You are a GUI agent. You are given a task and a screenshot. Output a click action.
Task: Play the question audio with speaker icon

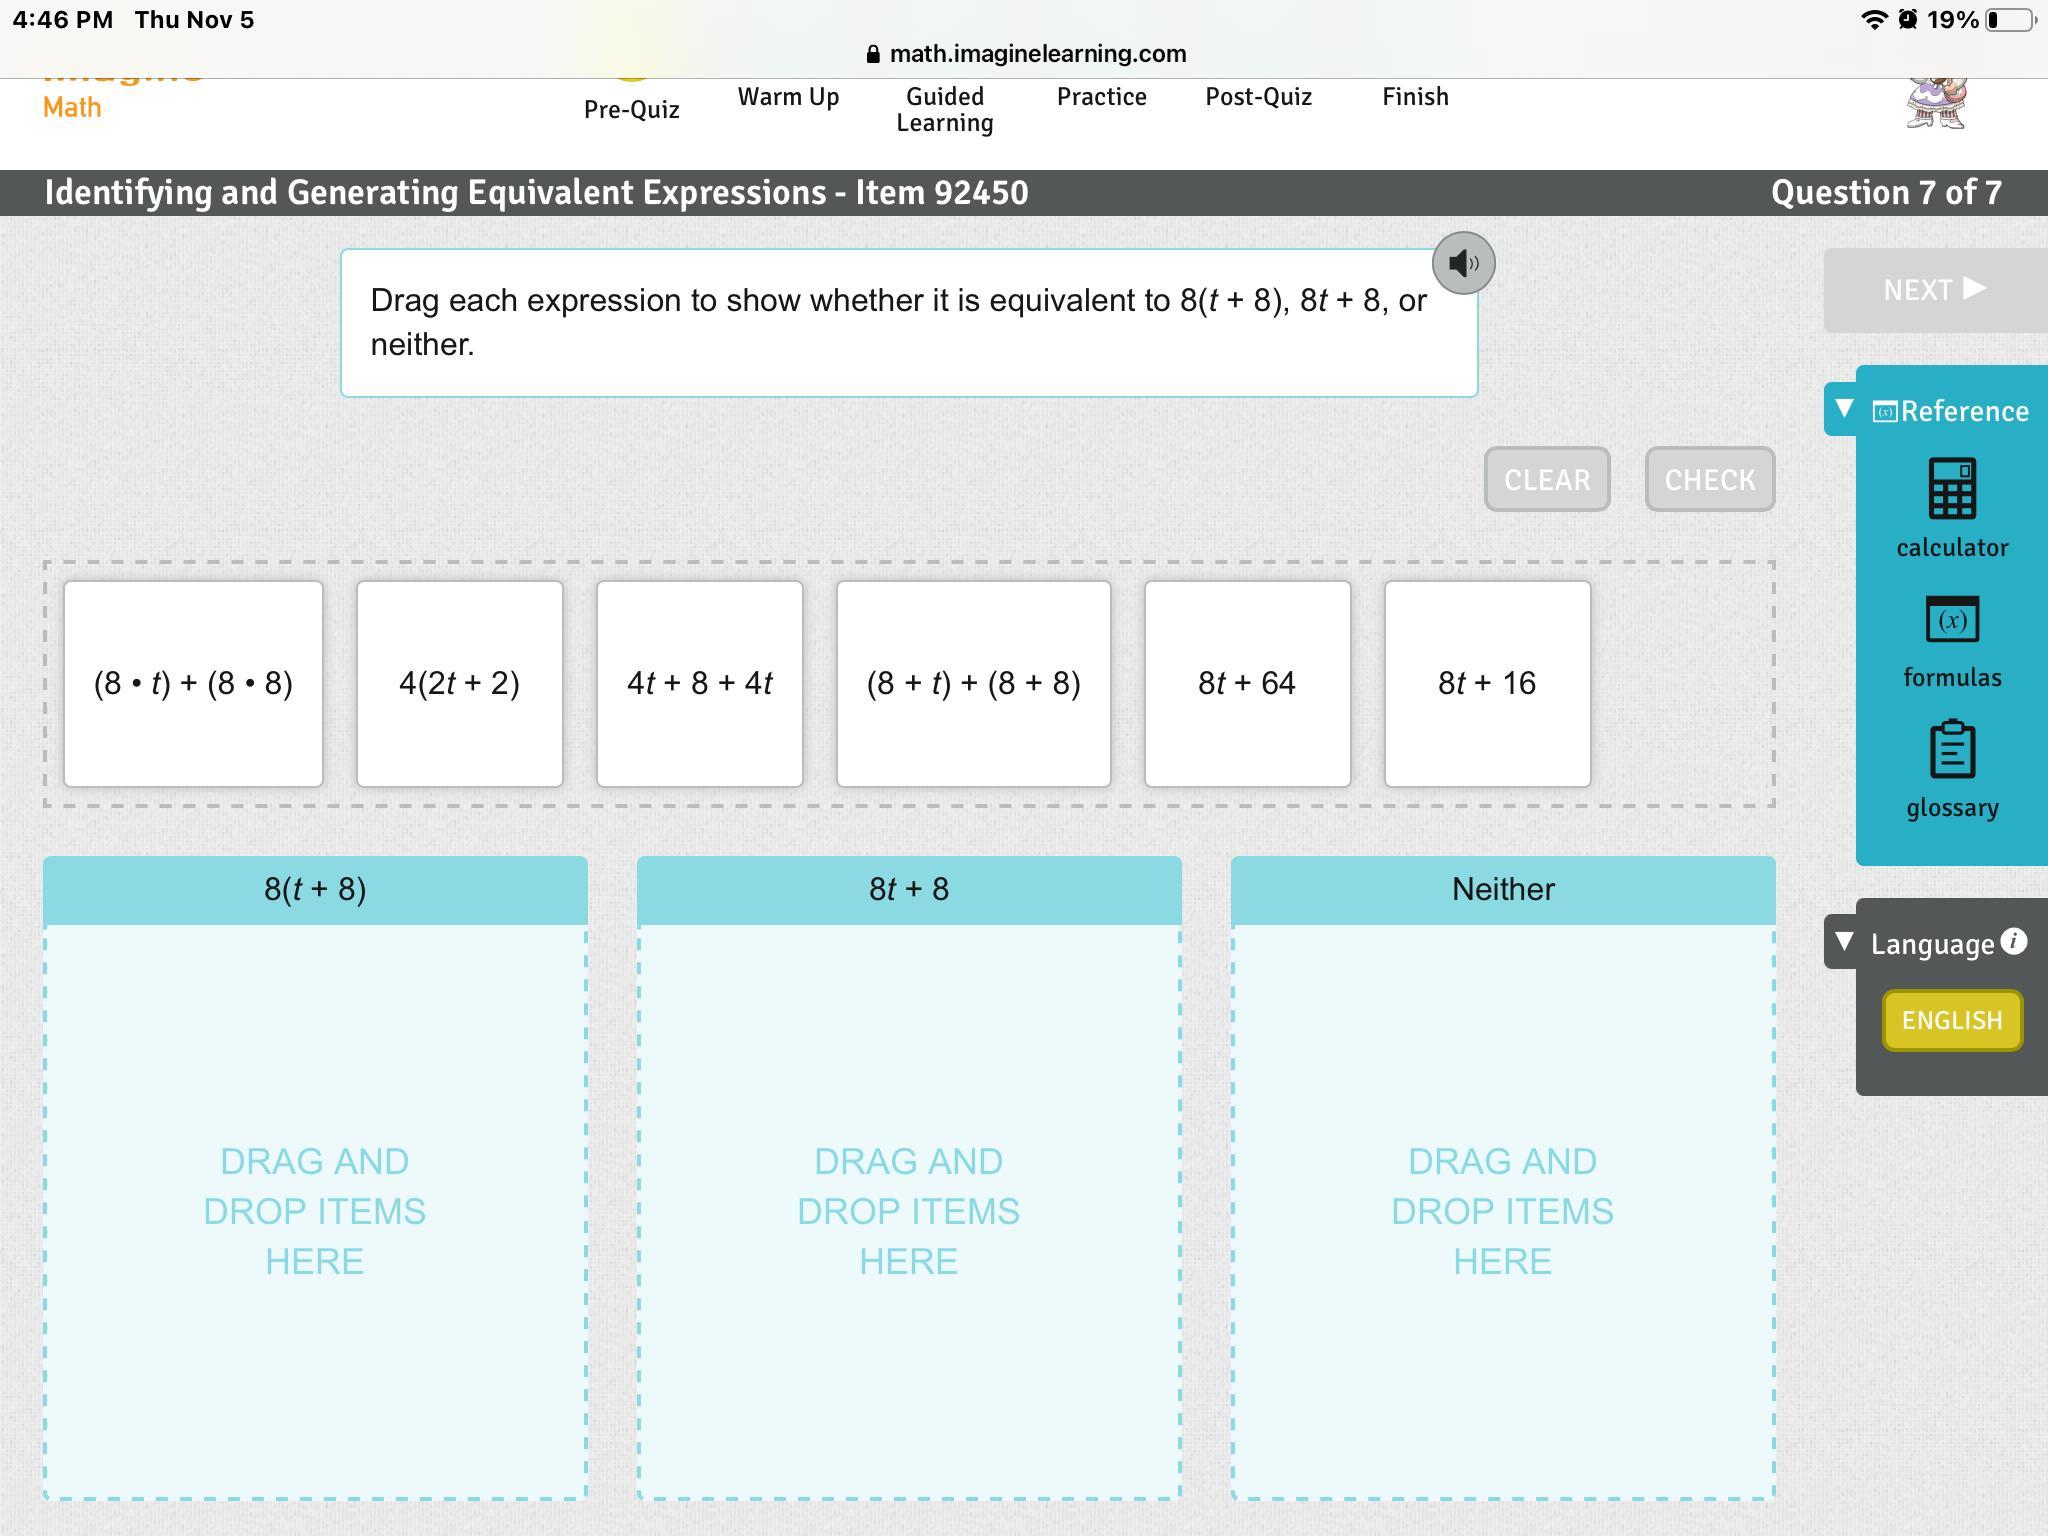[x=1463, y=263]
